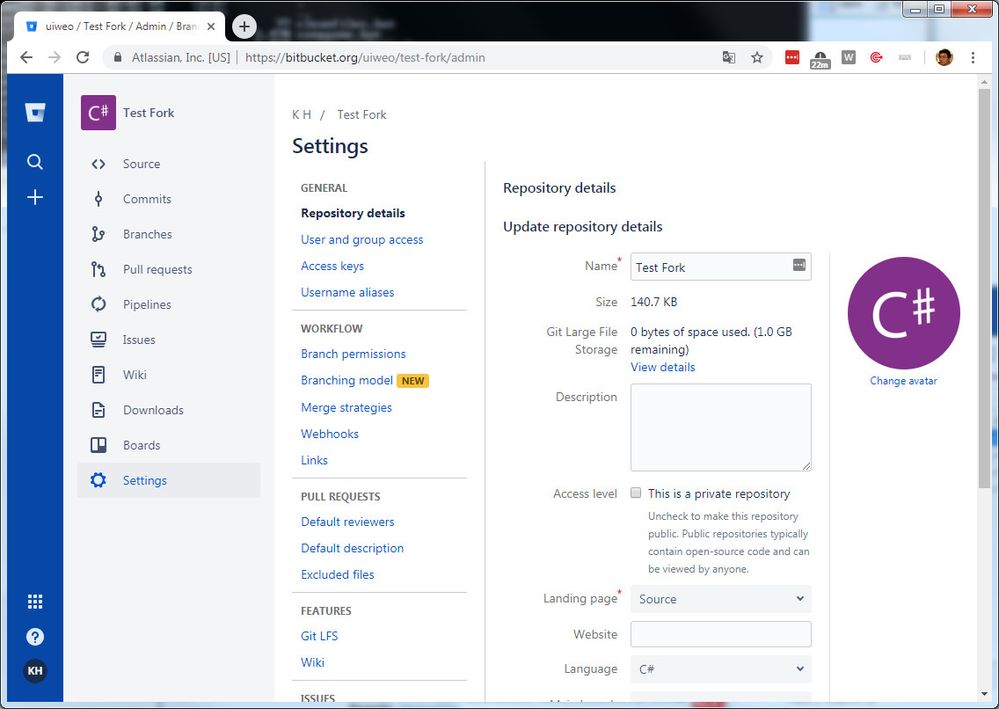
Task: Open the KH profile avatar at sidebar bottom
Action: point(35,671)
